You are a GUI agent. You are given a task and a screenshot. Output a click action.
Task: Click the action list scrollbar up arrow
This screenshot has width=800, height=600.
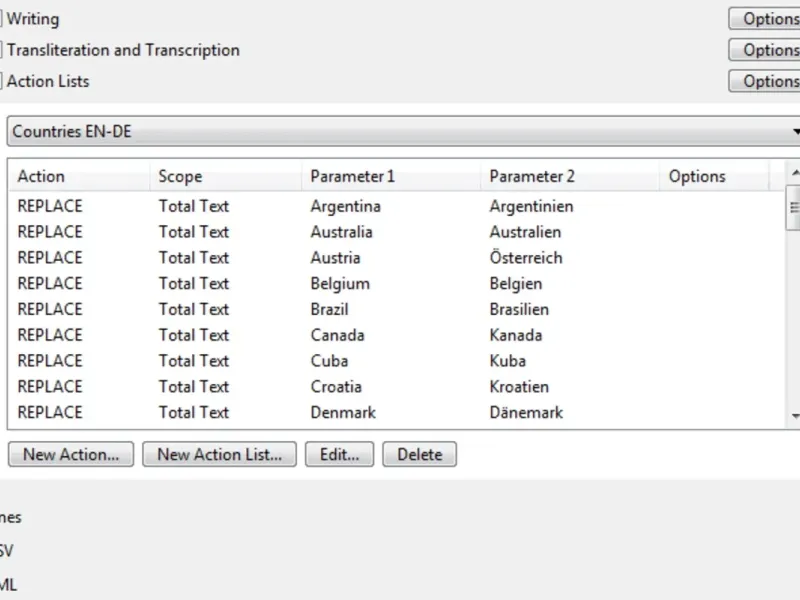click(x=794, y=170)
